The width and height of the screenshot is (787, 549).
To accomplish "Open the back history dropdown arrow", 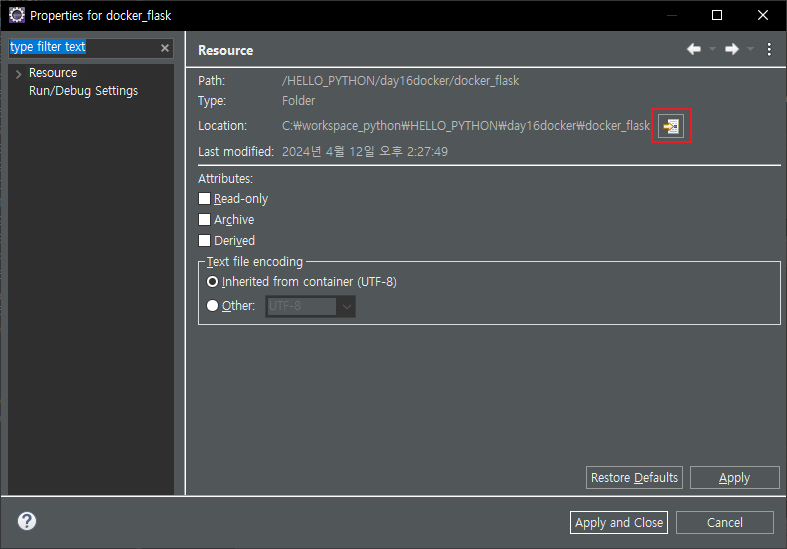I will (x=712, y=49).
